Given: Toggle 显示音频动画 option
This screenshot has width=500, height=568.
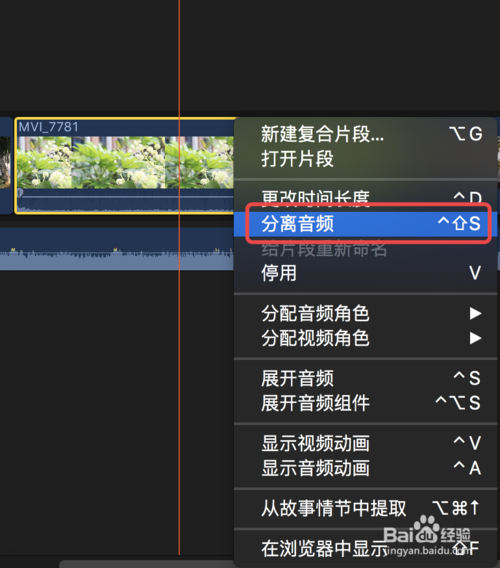Looking at the screenshot, I should click(x=365, y=468).
